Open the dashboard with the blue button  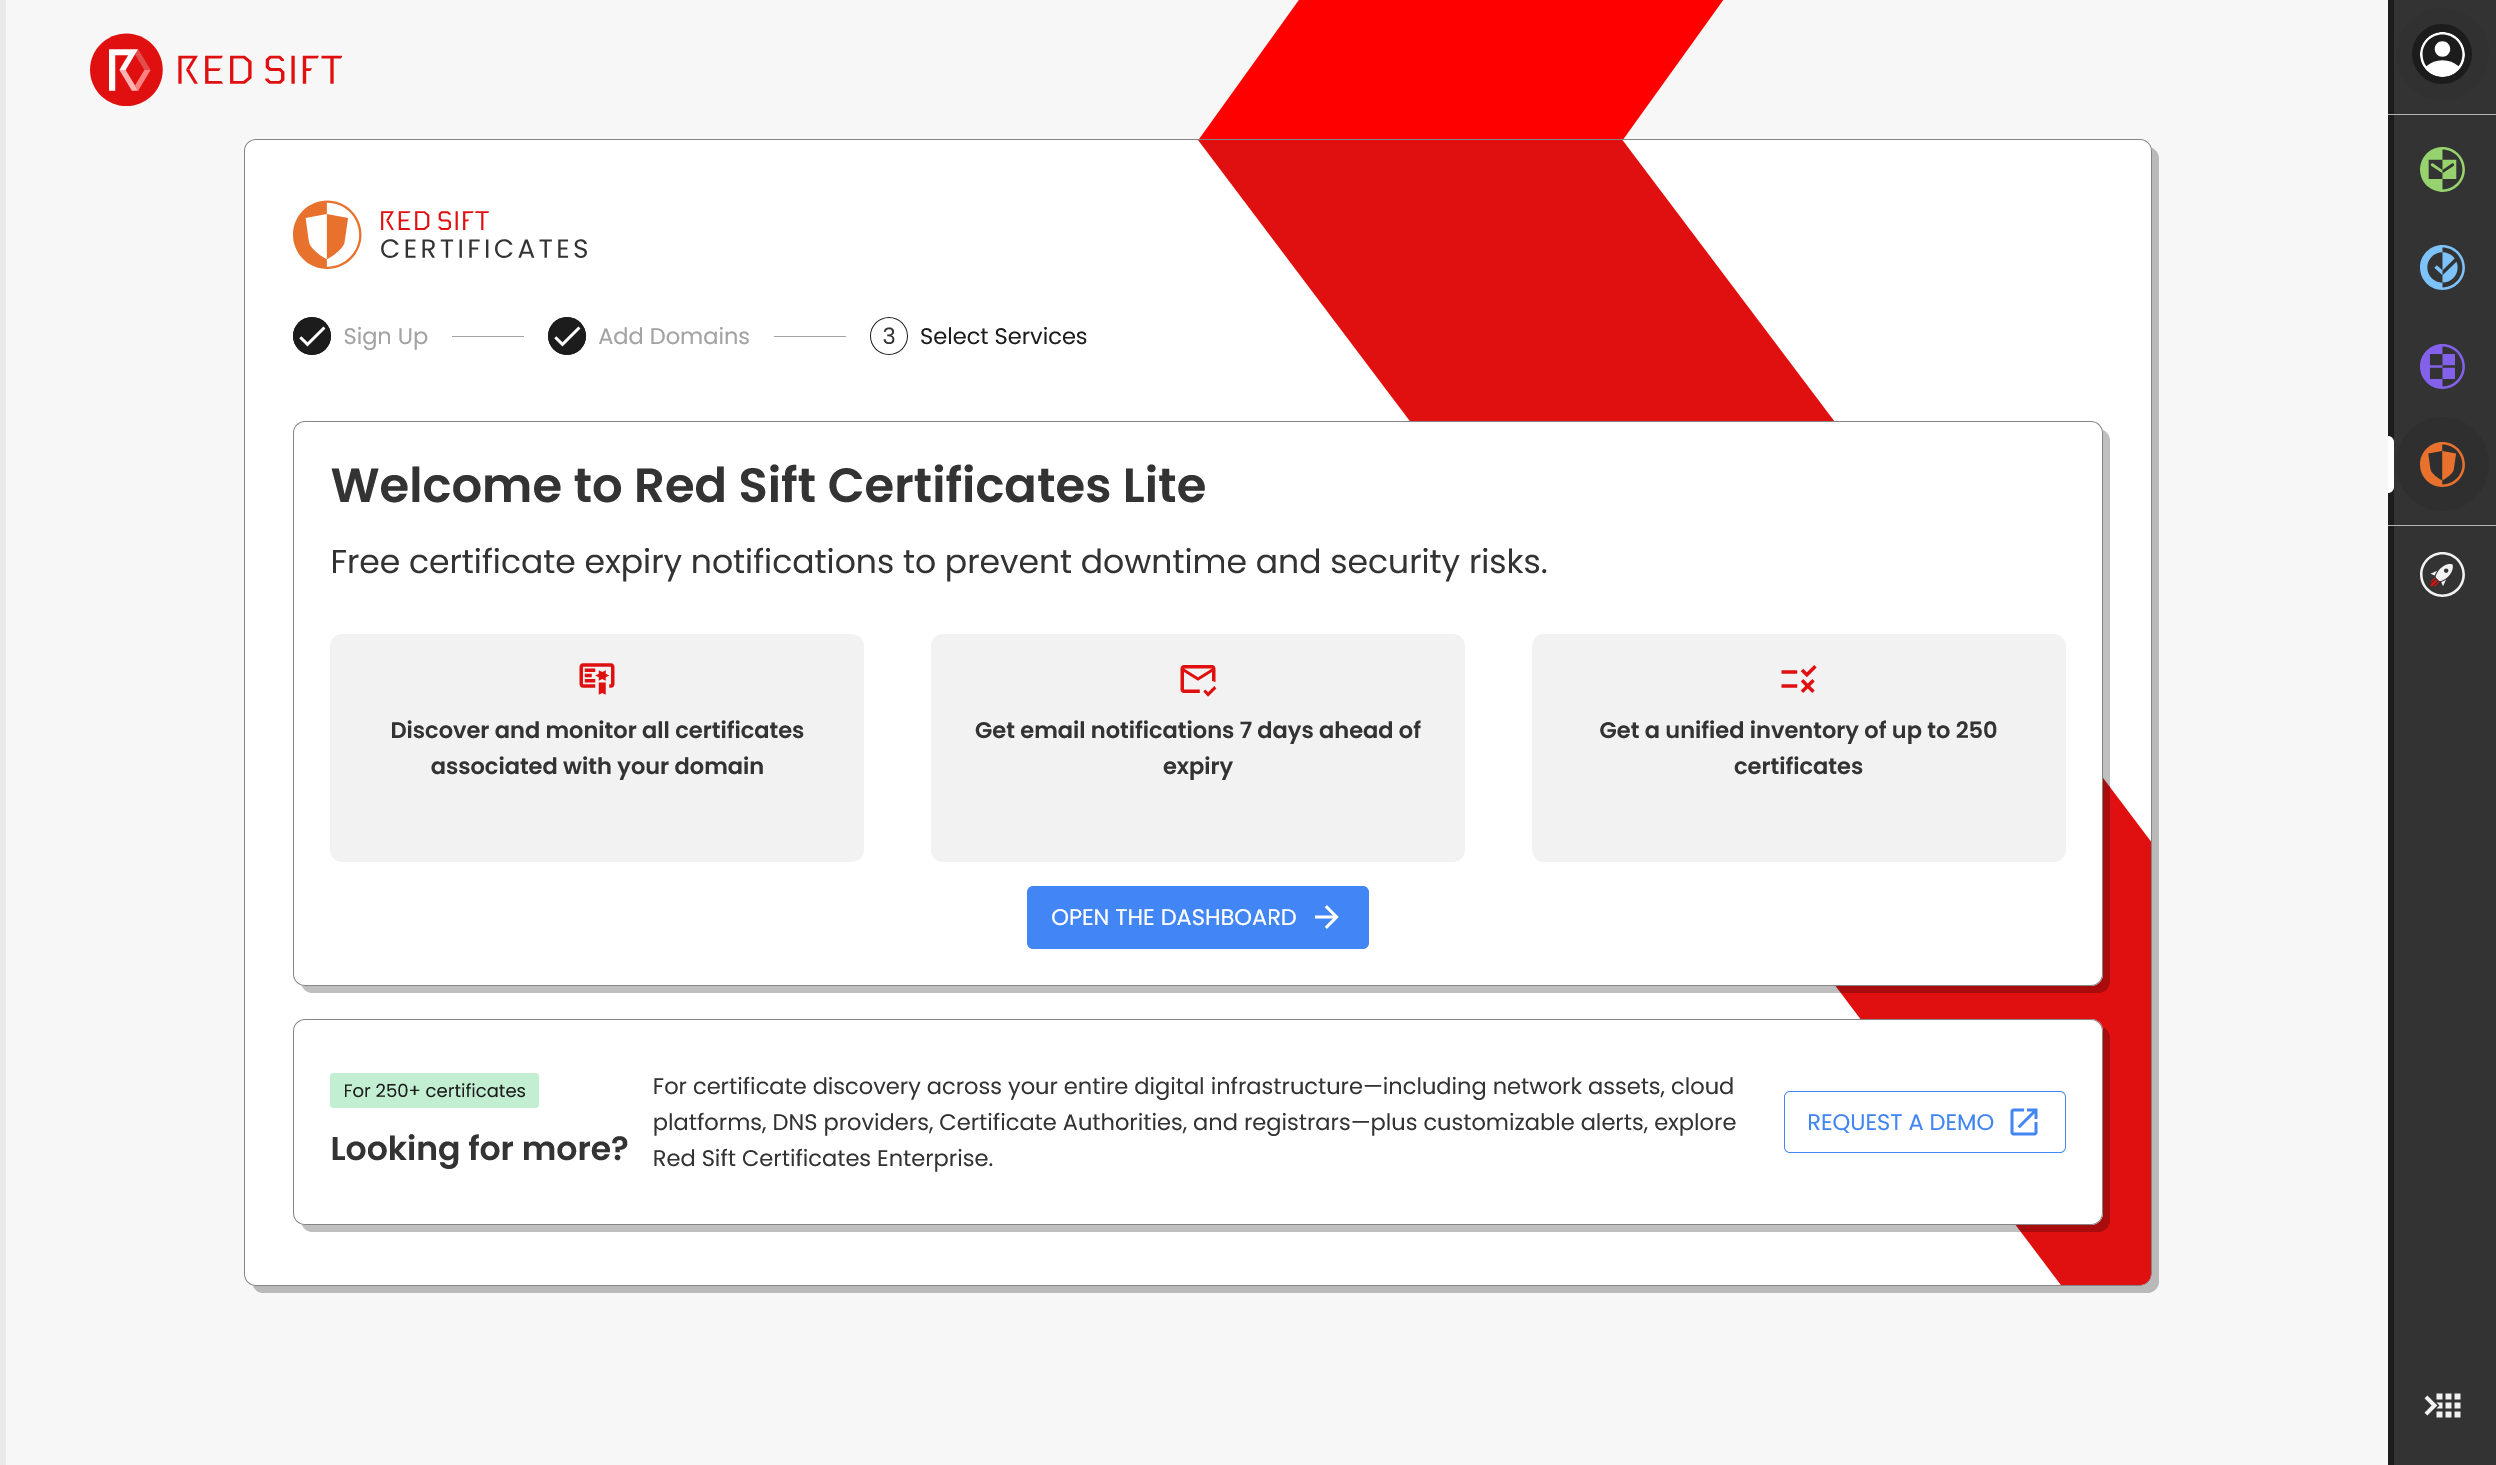(x=1197, y=917)
